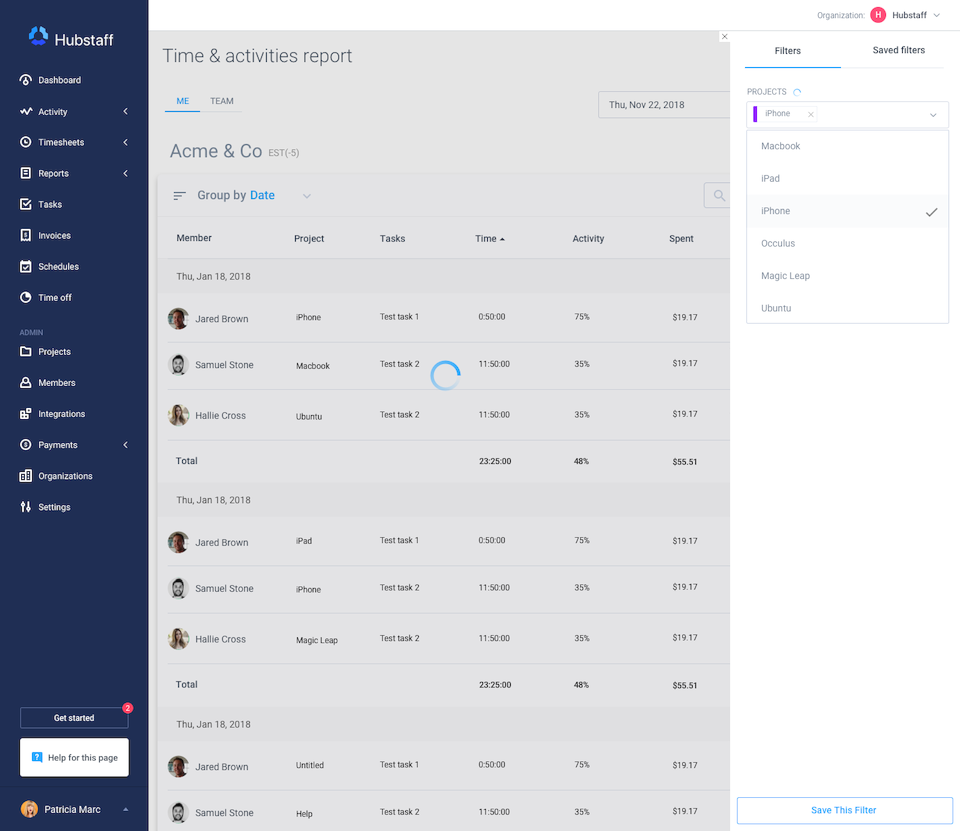Image resolution: width=960 pixels, height=831 pixels.
Task: Deselect the checked iPhone option
Action: click(847, 211)
